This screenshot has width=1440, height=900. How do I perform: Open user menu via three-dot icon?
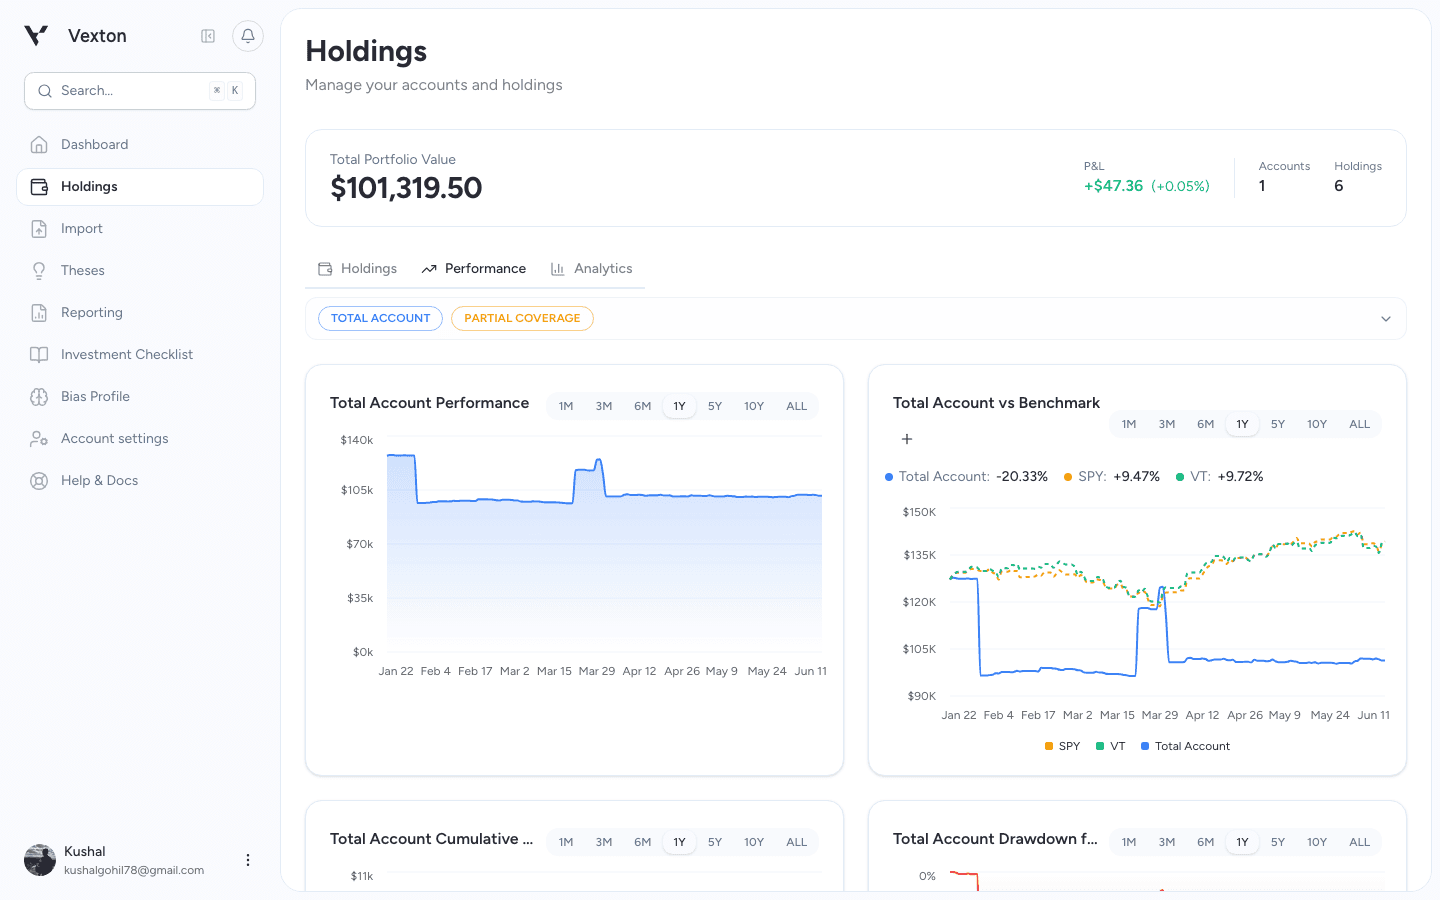pyautogui.click(x=248, y=860)
